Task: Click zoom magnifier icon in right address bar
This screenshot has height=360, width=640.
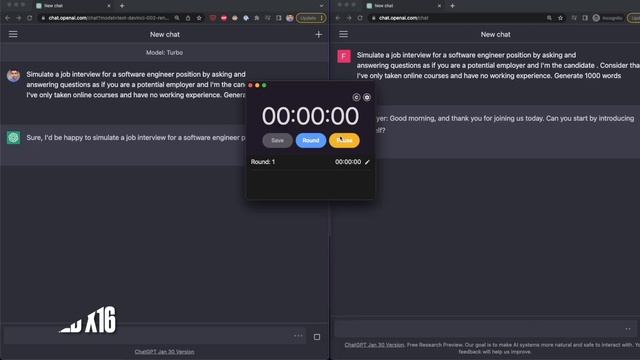Action: click(x=549, y=18)
